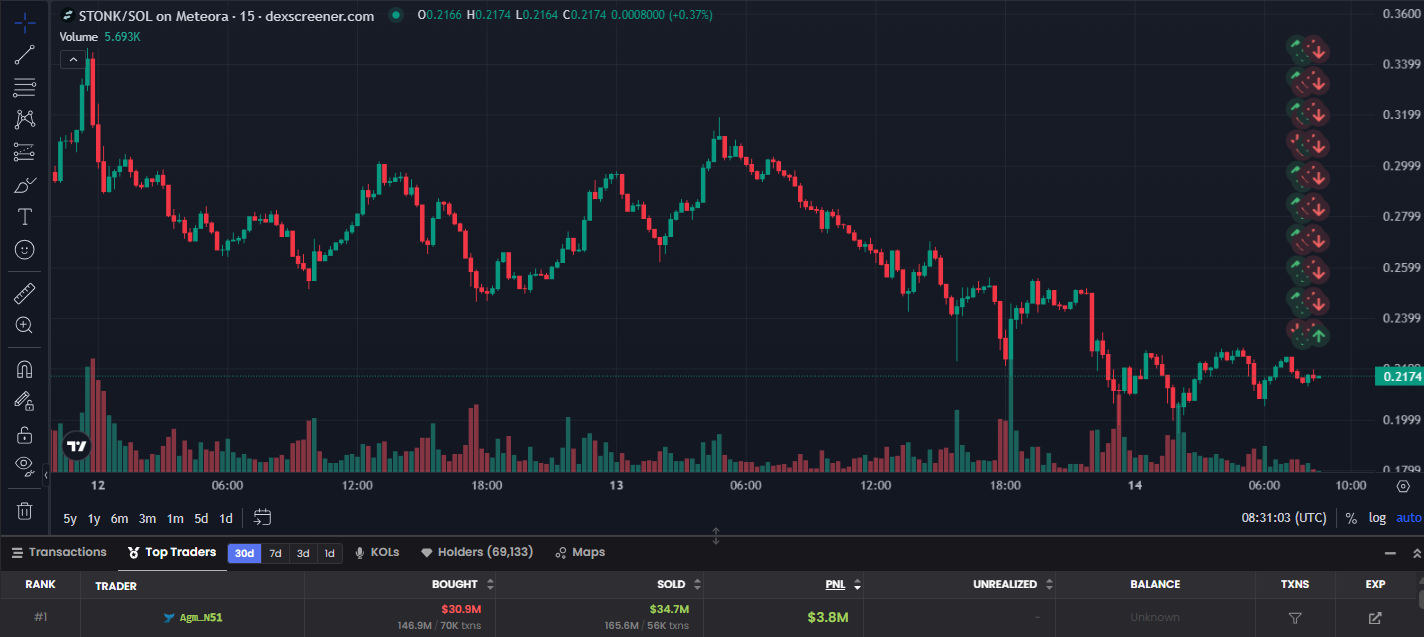The width and height of the screenshot is (1424, 637).
Task: Open the KOLs tab
Action: coord(377,552)
